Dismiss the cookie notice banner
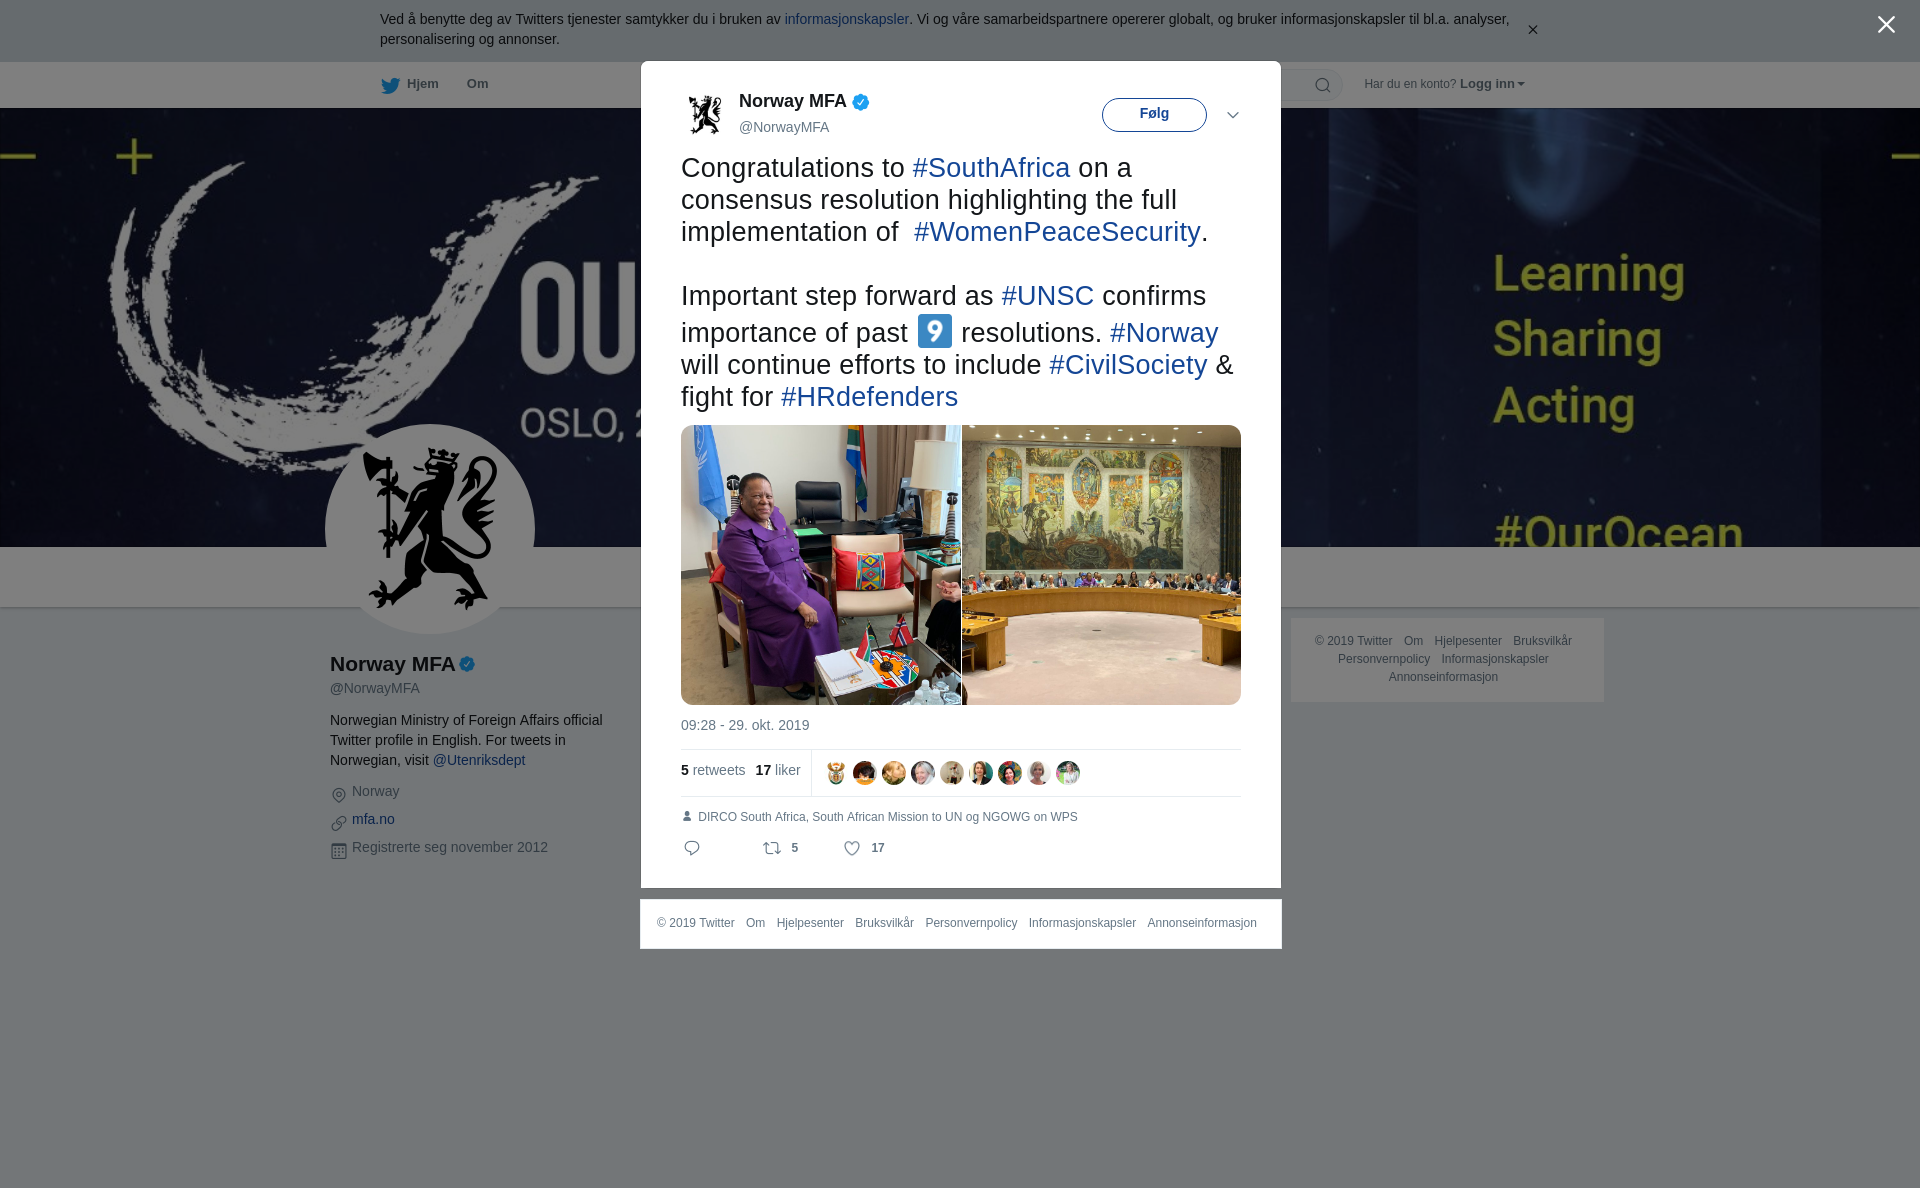The image size is (1920, 1188). [x=1532, y=30]
